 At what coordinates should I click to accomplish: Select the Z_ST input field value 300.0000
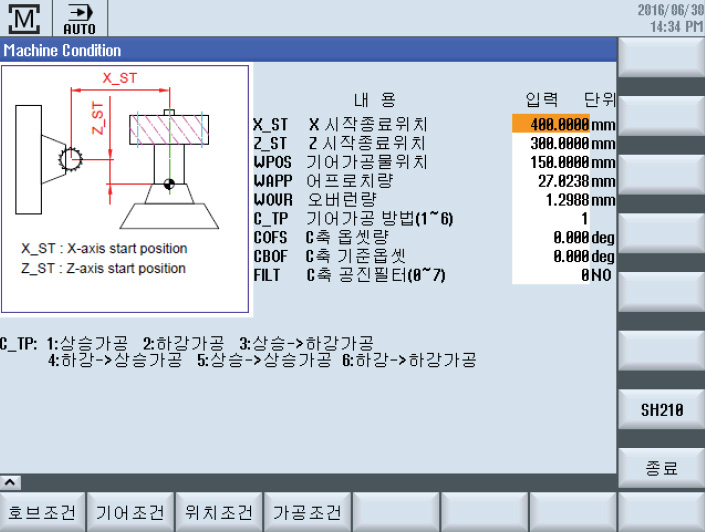pos(551,144)
